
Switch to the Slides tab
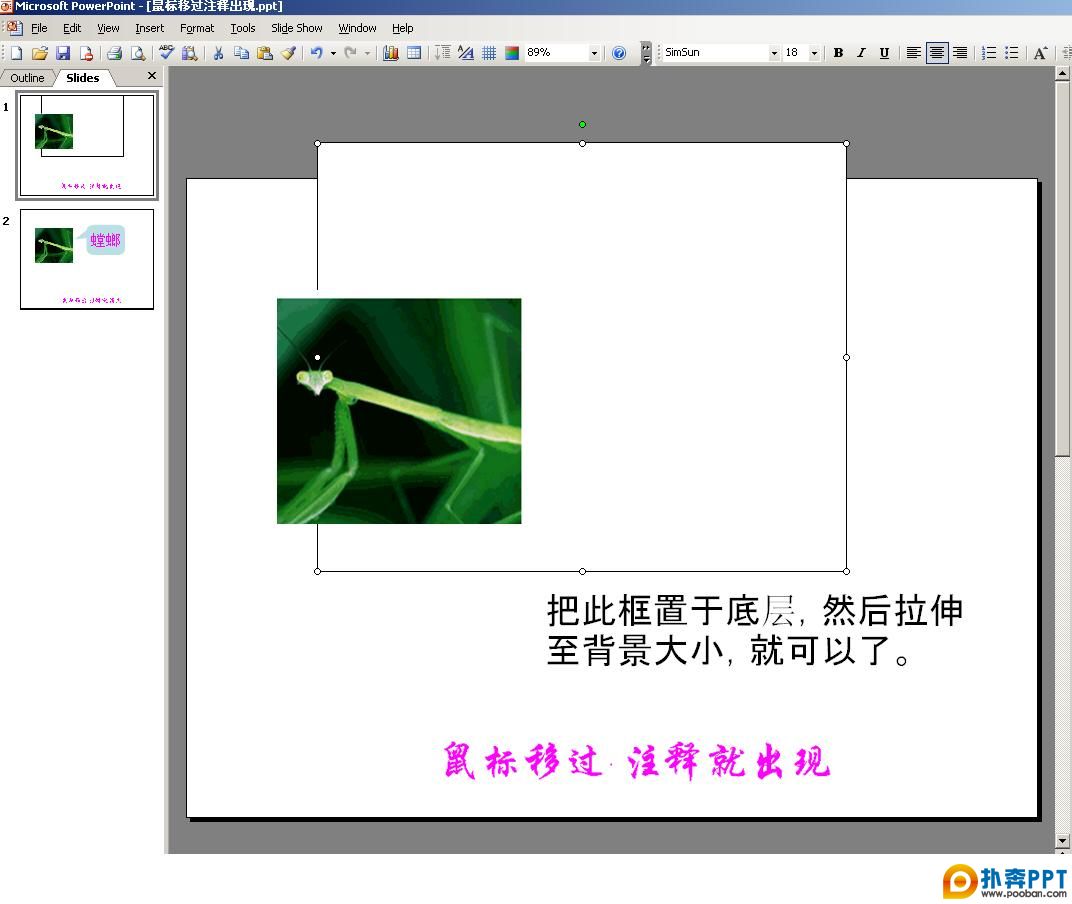(x=83, y=78)
